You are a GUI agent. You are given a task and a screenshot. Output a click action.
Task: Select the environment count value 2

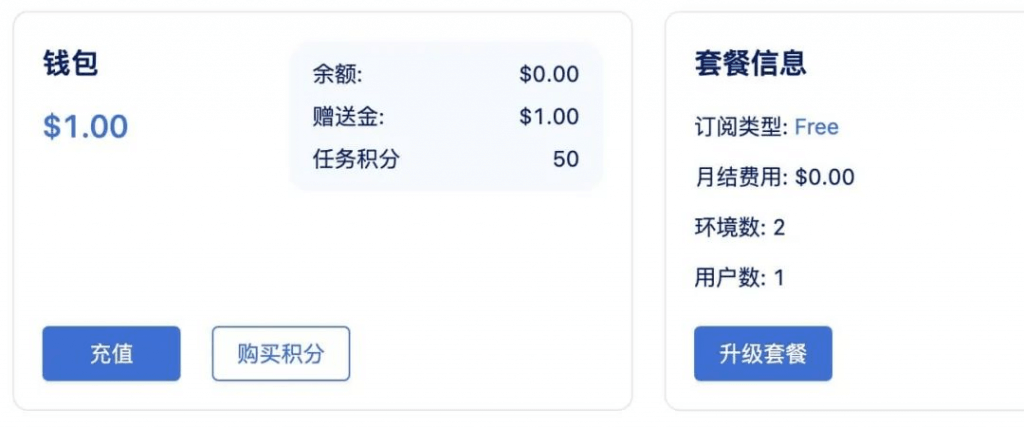(779, 228)
